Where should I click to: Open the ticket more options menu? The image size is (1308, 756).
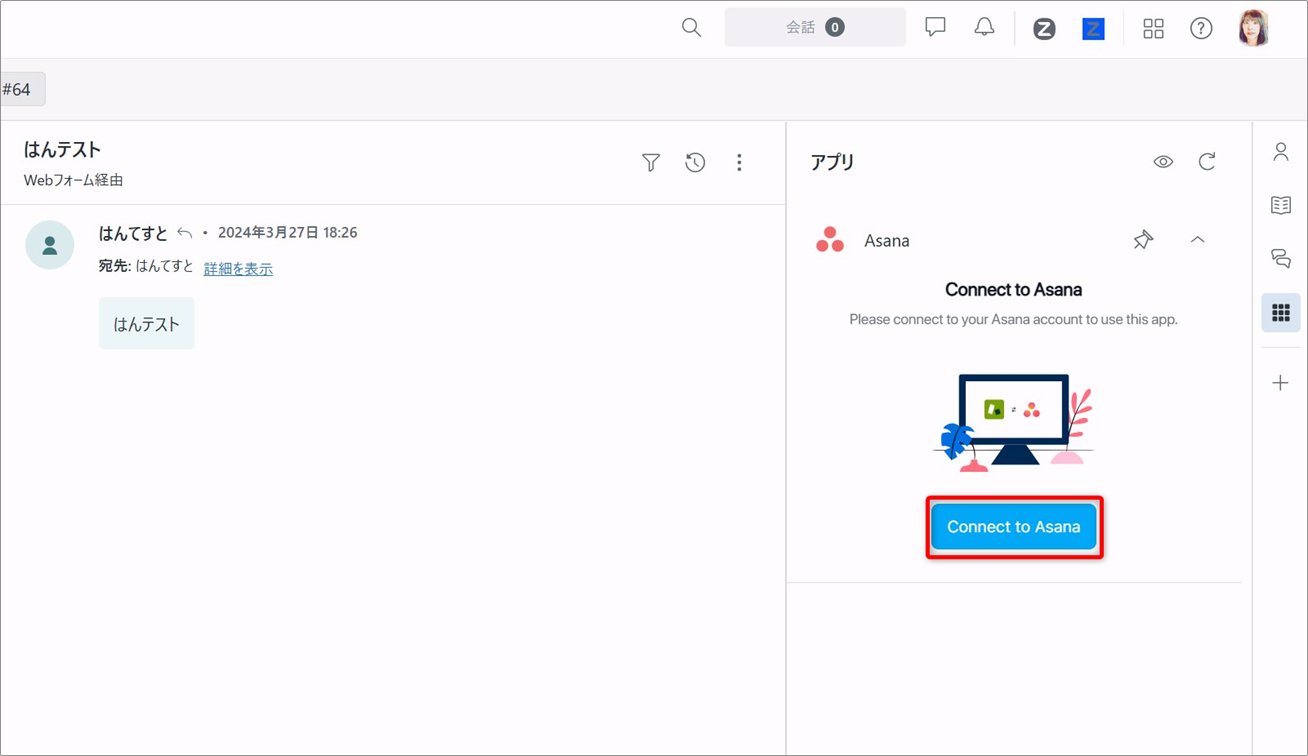click(739, 162)
